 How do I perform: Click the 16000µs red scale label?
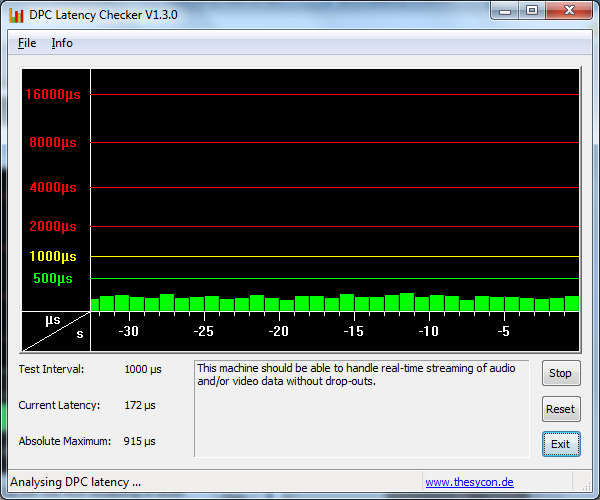[x=53, y=95]
